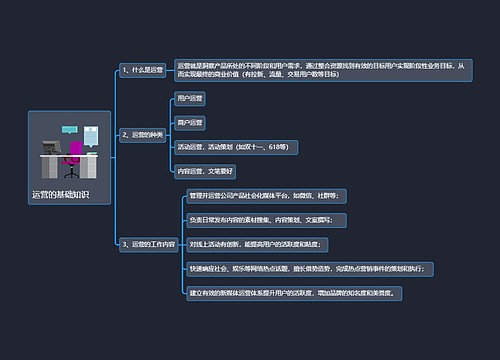Click the long definition node starting 运营就是
This screenshot has width=500, height=360.
pyautogui.click(x=323, y=70)
